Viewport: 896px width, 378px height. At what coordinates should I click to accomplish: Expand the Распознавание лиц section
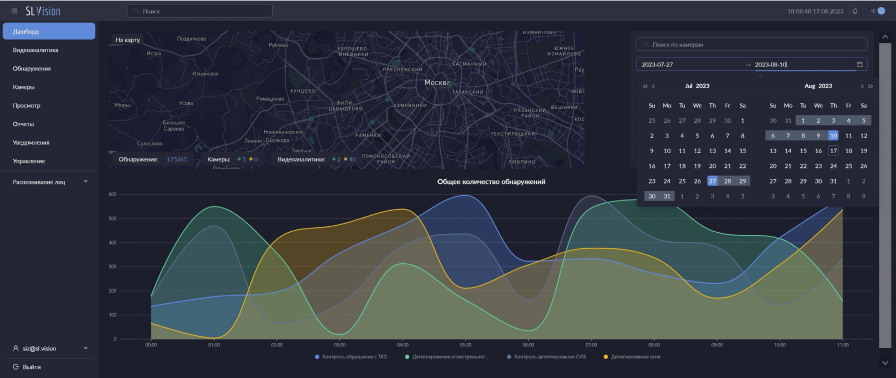click(x=49, y=182)
